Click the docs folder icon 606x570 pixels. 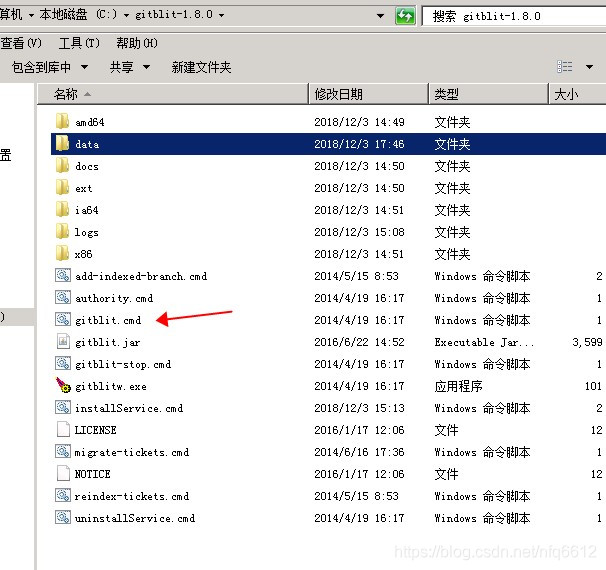(x=62, y=165)
